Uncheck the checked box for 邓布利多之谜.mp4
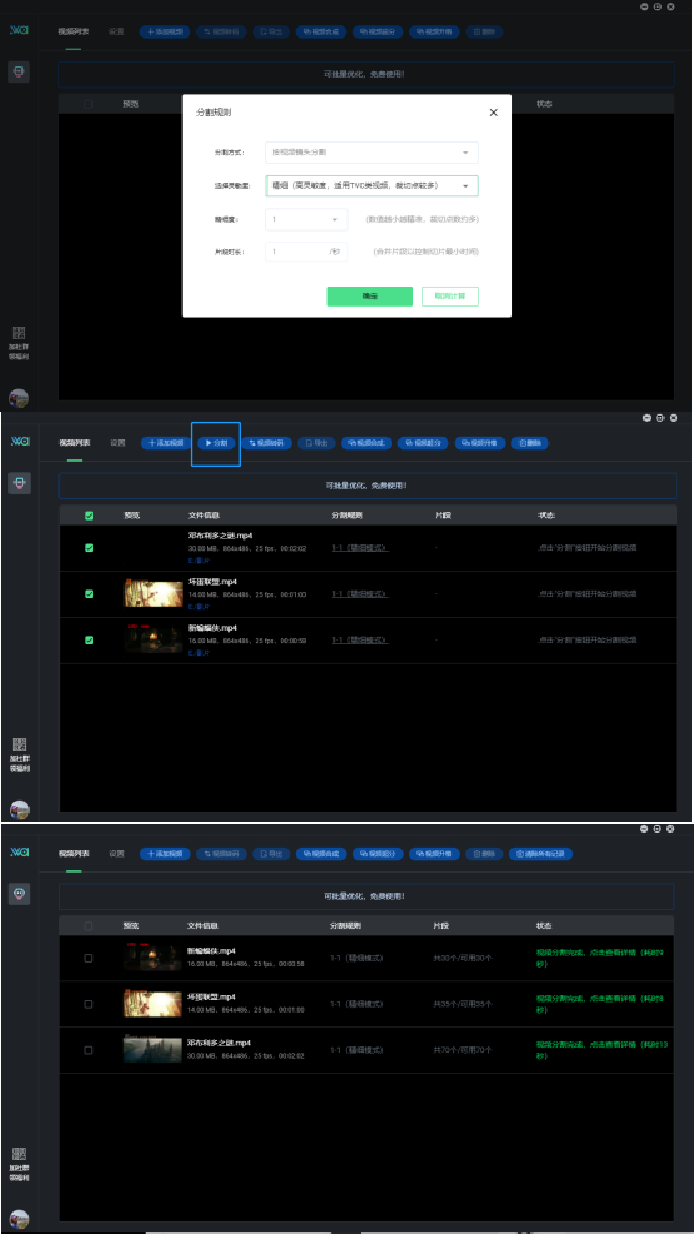The height and width of the screenshot is (1235, 694). [x=89, y=548]
